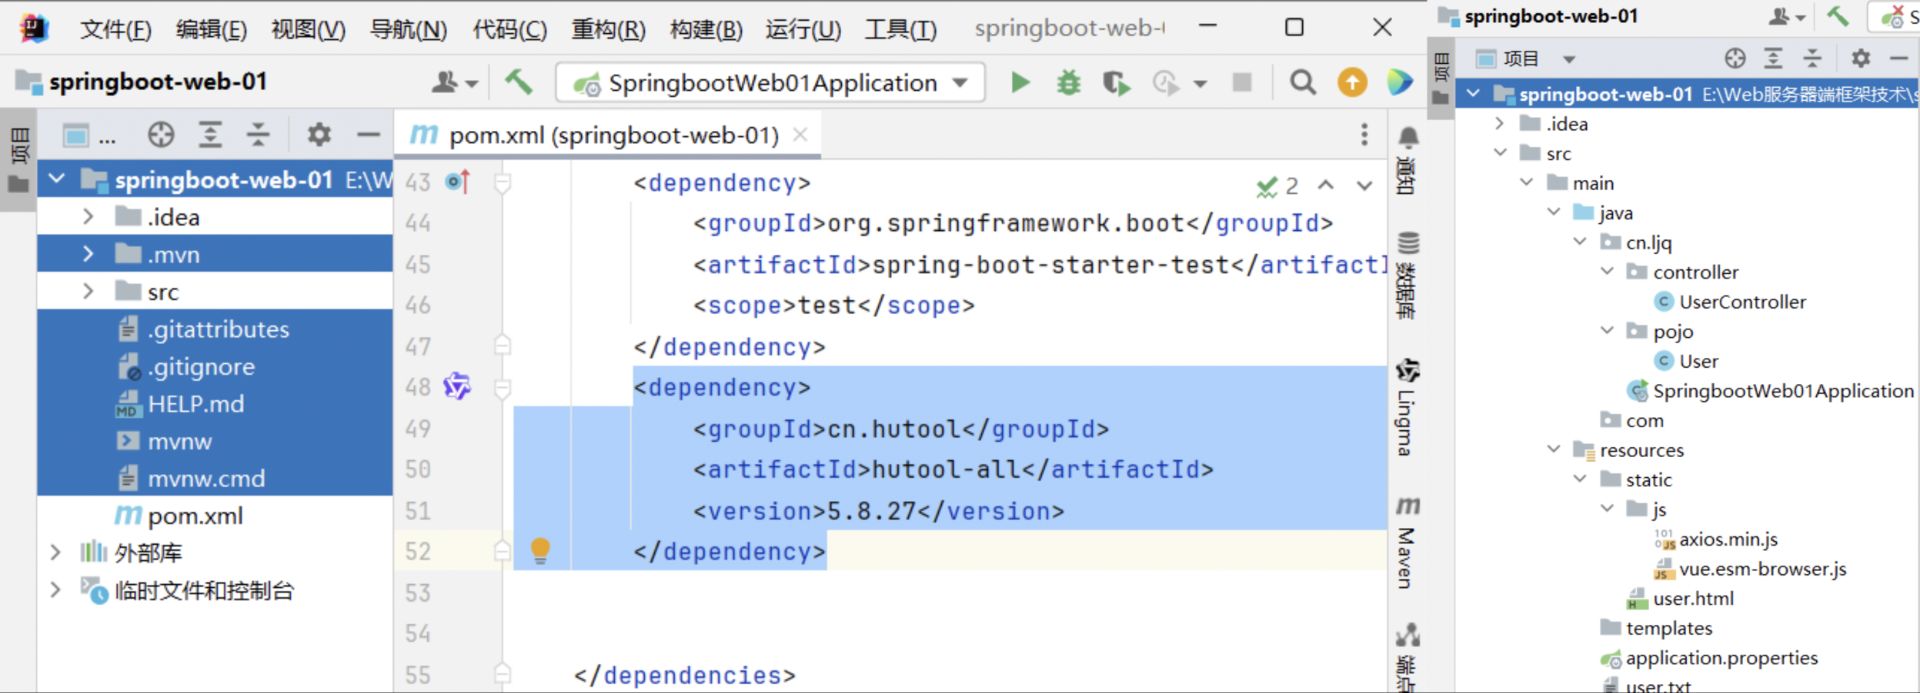
Task: Open the 视图(V) menu
Action: (308, 29)
